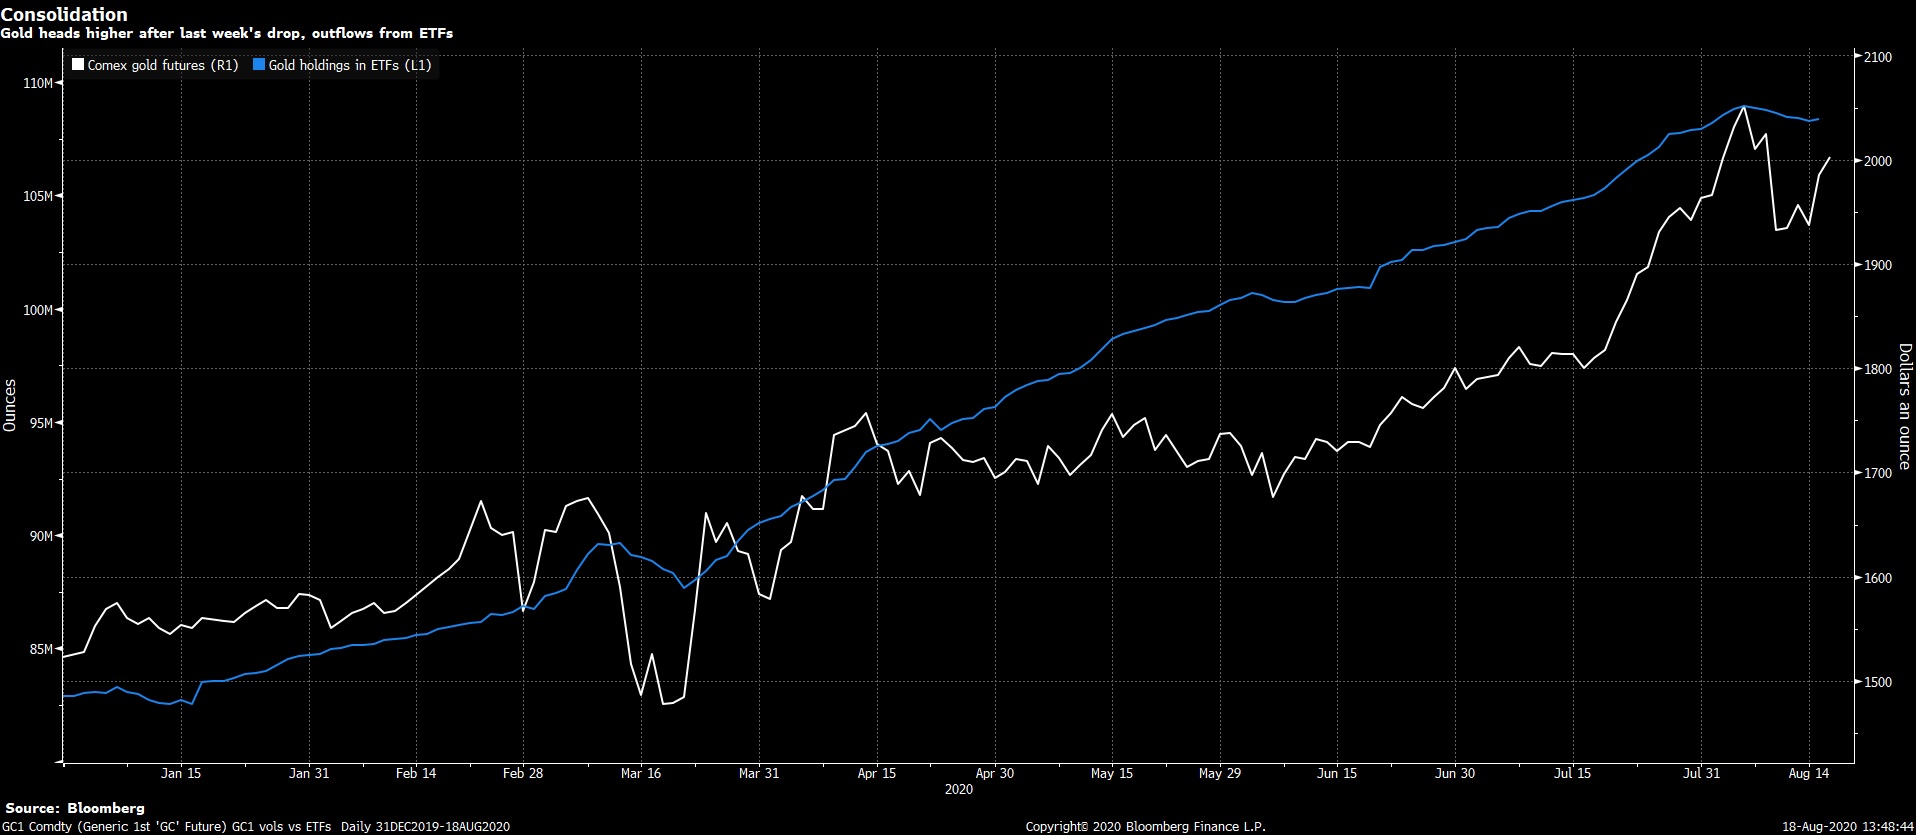Select the Comex gold futures (R1) legend label
The height and width of the screenshot is (835, 1916).
tap(163, 65)
